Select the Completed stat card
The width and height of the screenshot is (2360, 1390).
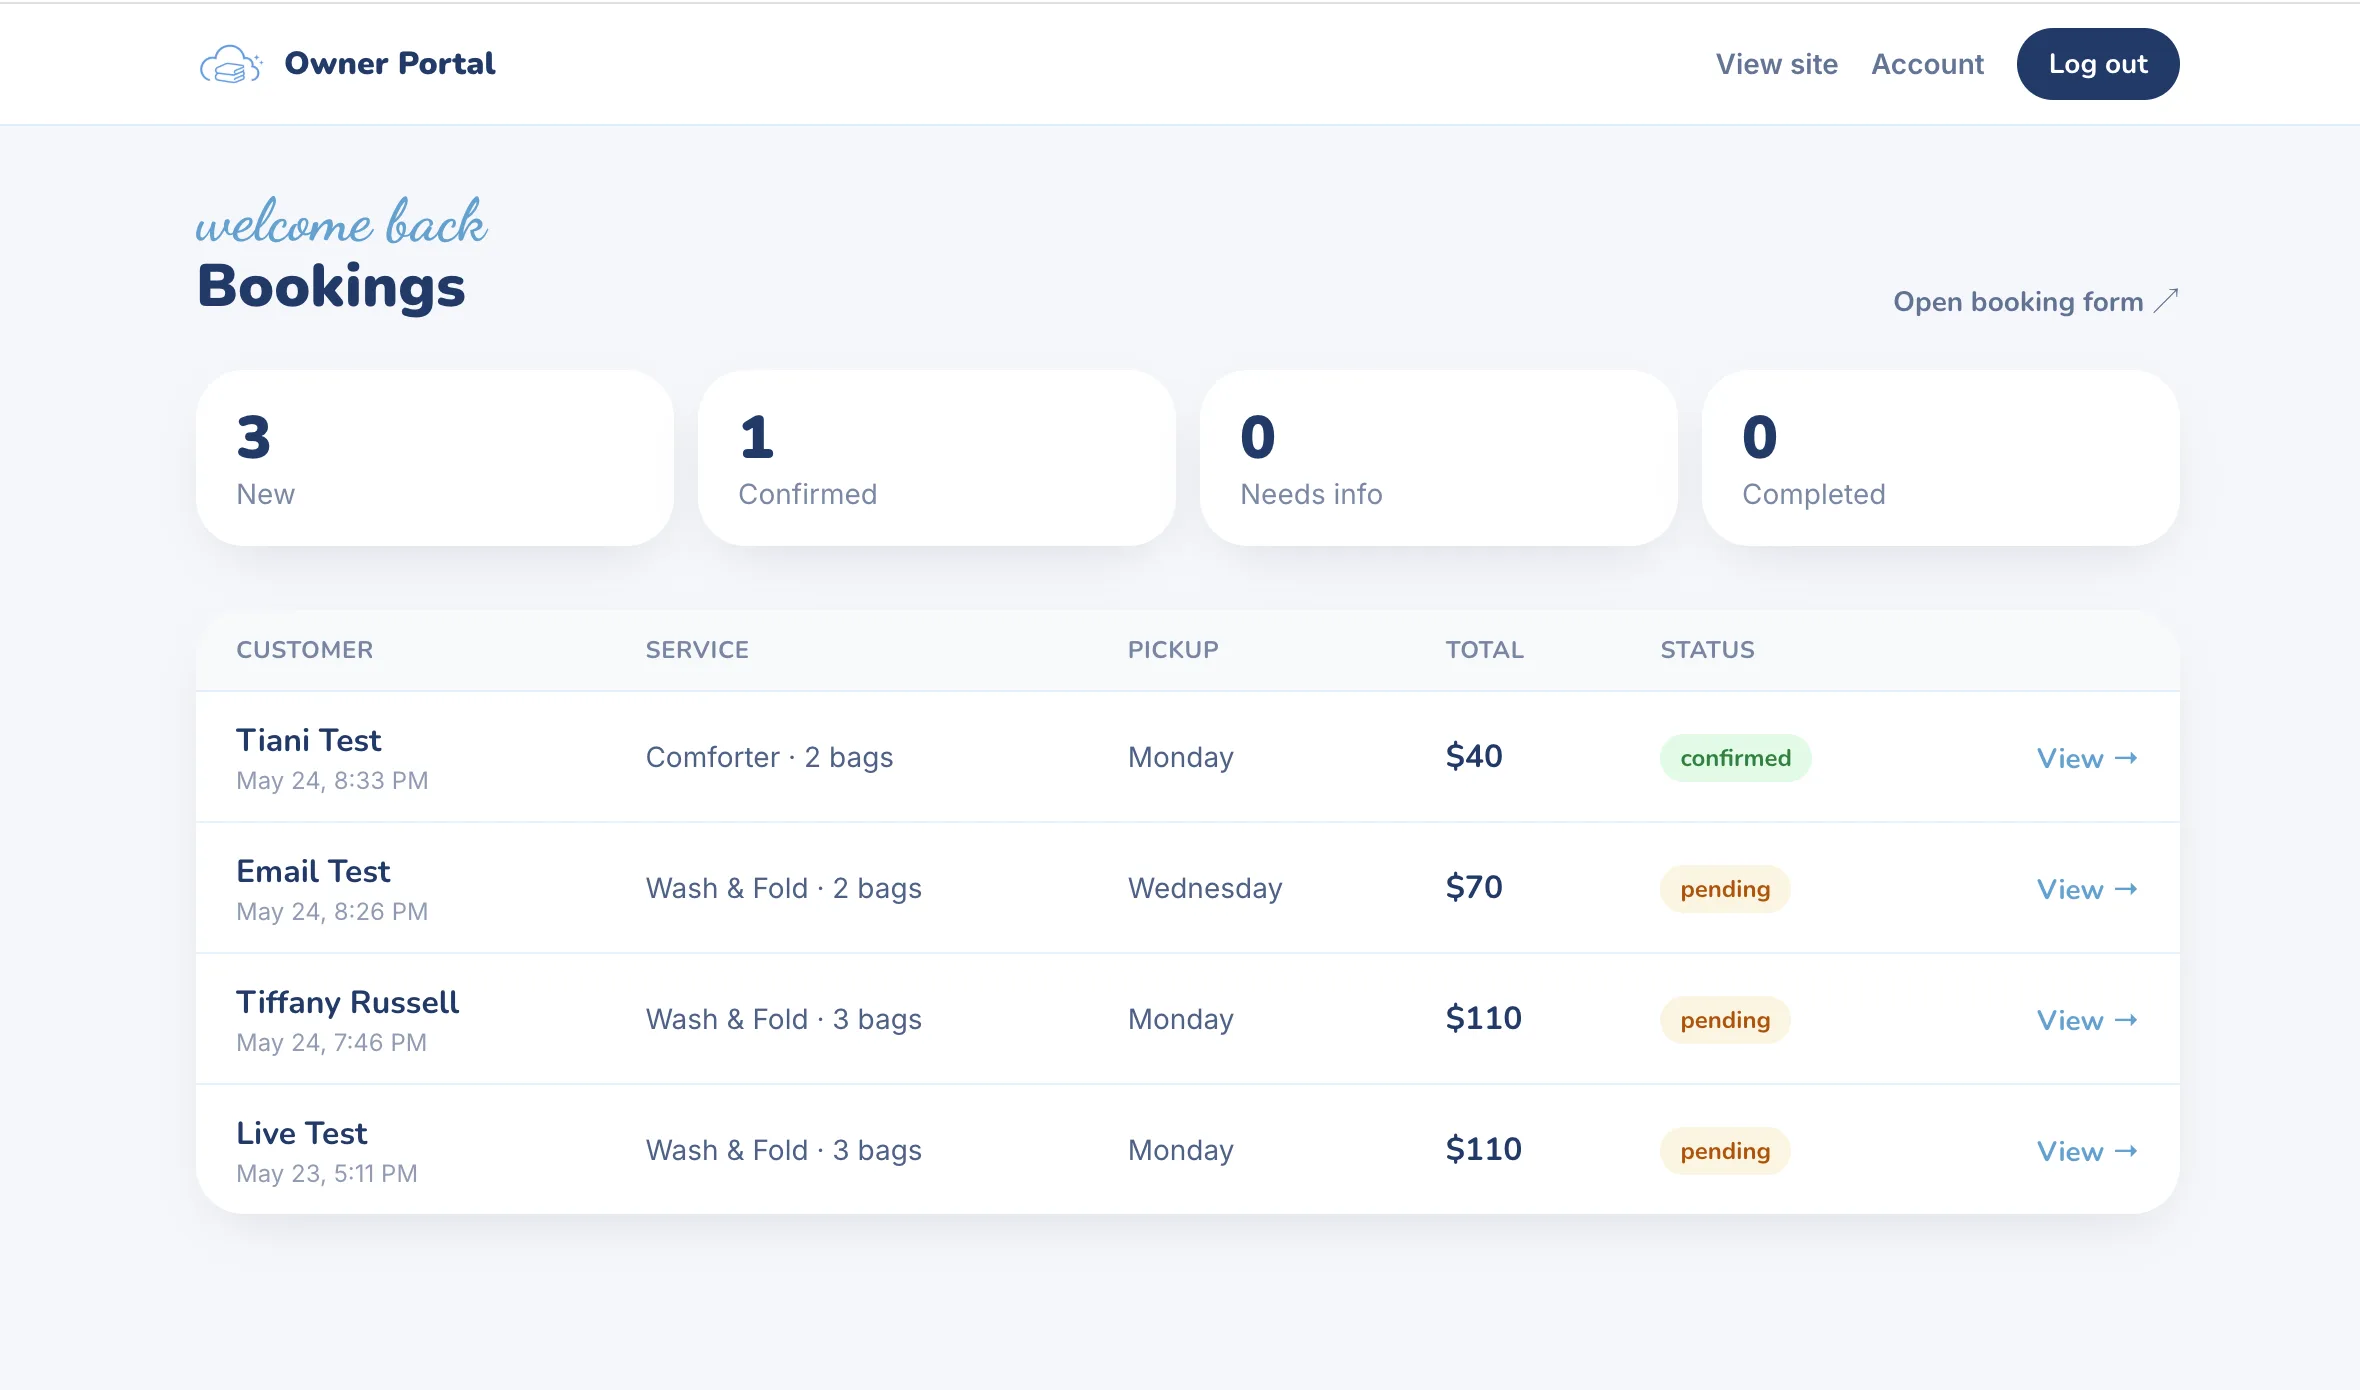tap(1940, 458)
